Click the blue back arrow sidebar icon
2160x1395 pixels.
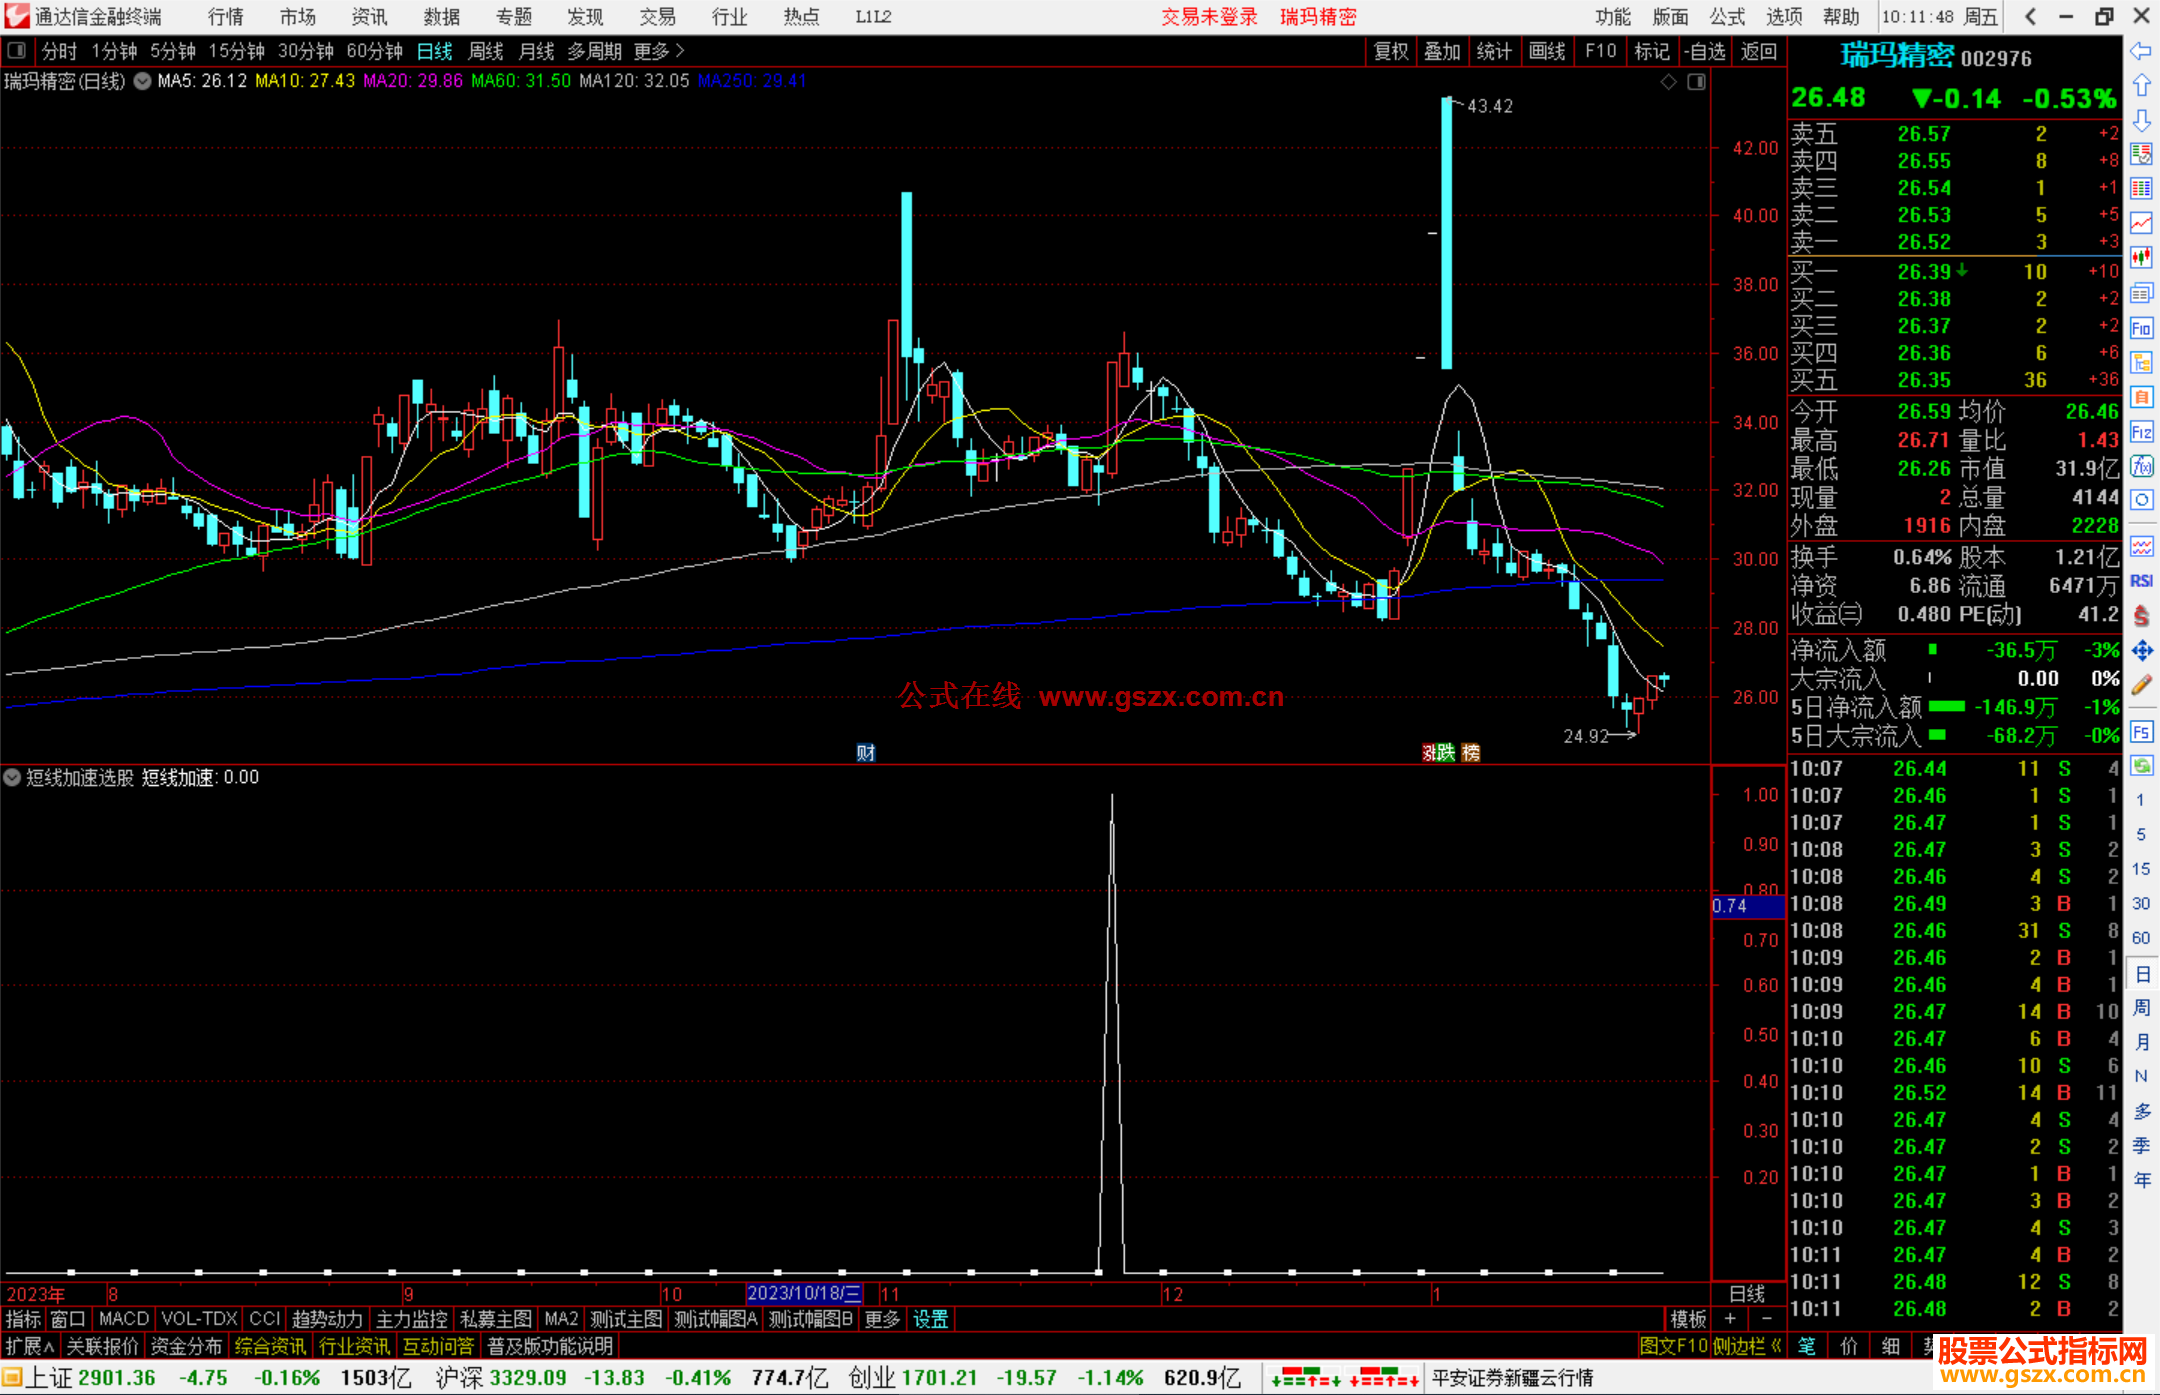[2141, 51]
